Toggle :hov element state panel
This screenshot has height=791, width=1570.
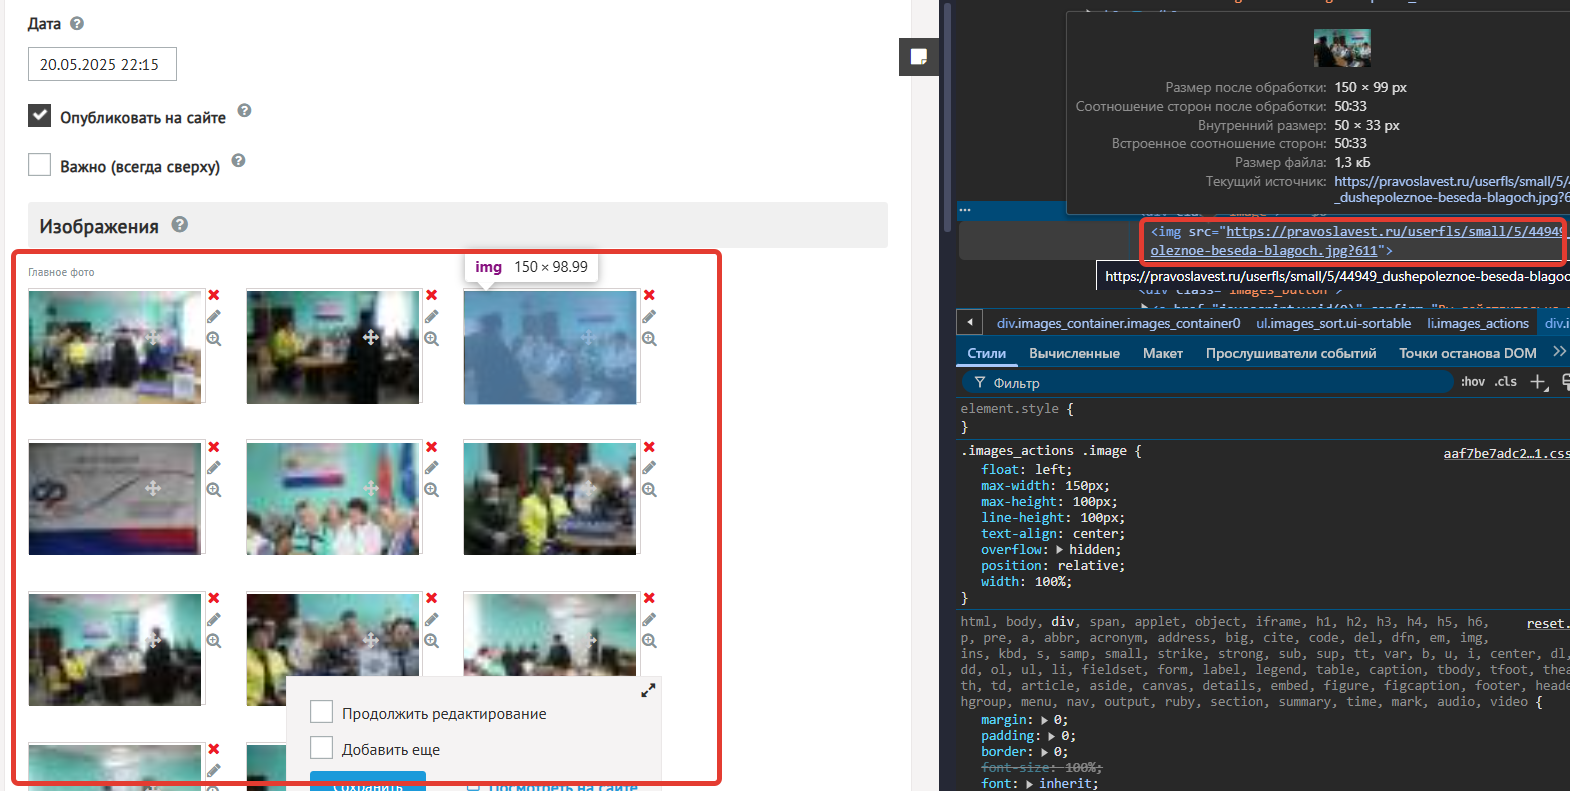click(1473, 382)
